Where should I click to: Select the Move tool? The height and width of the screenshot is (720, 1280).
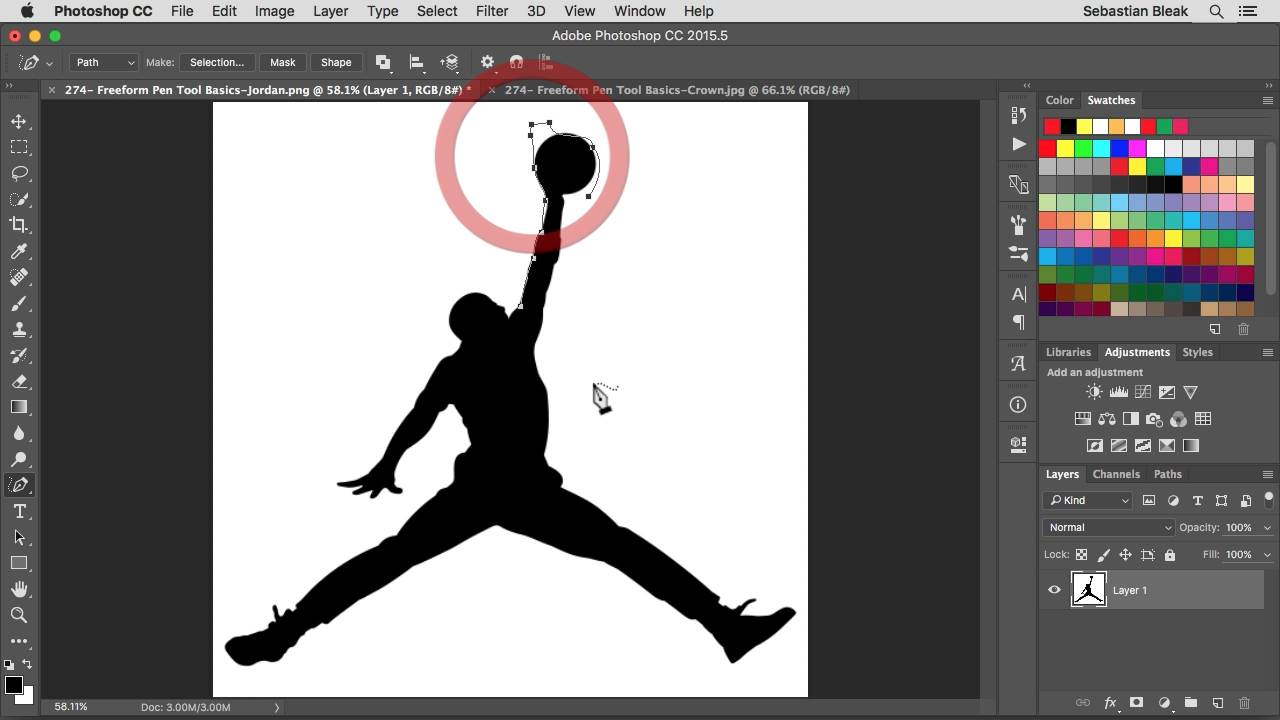[x=19, y=121]
